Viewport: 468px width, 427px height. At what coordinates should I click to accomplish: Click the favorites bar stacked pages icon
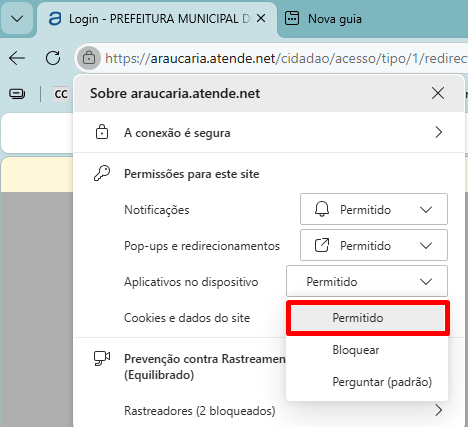(17, 94)
